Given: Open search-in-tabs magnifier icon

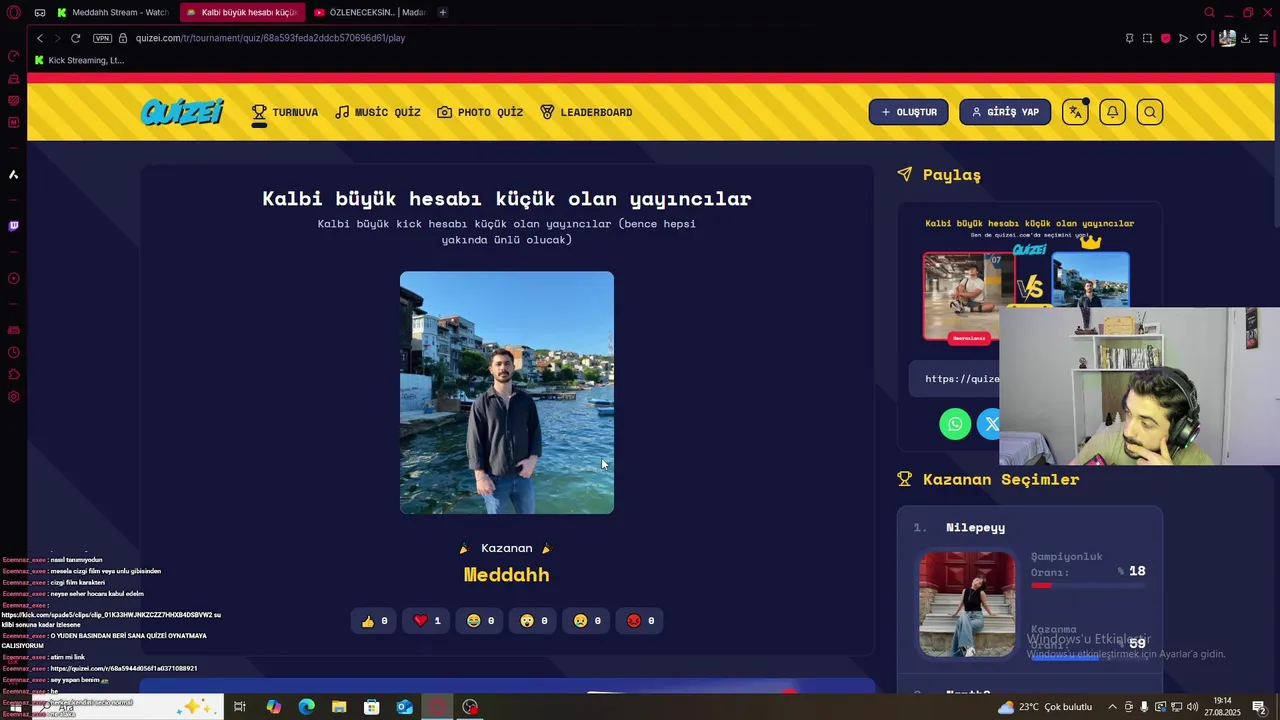Looking at the screenshot, I should (1209, 12).
